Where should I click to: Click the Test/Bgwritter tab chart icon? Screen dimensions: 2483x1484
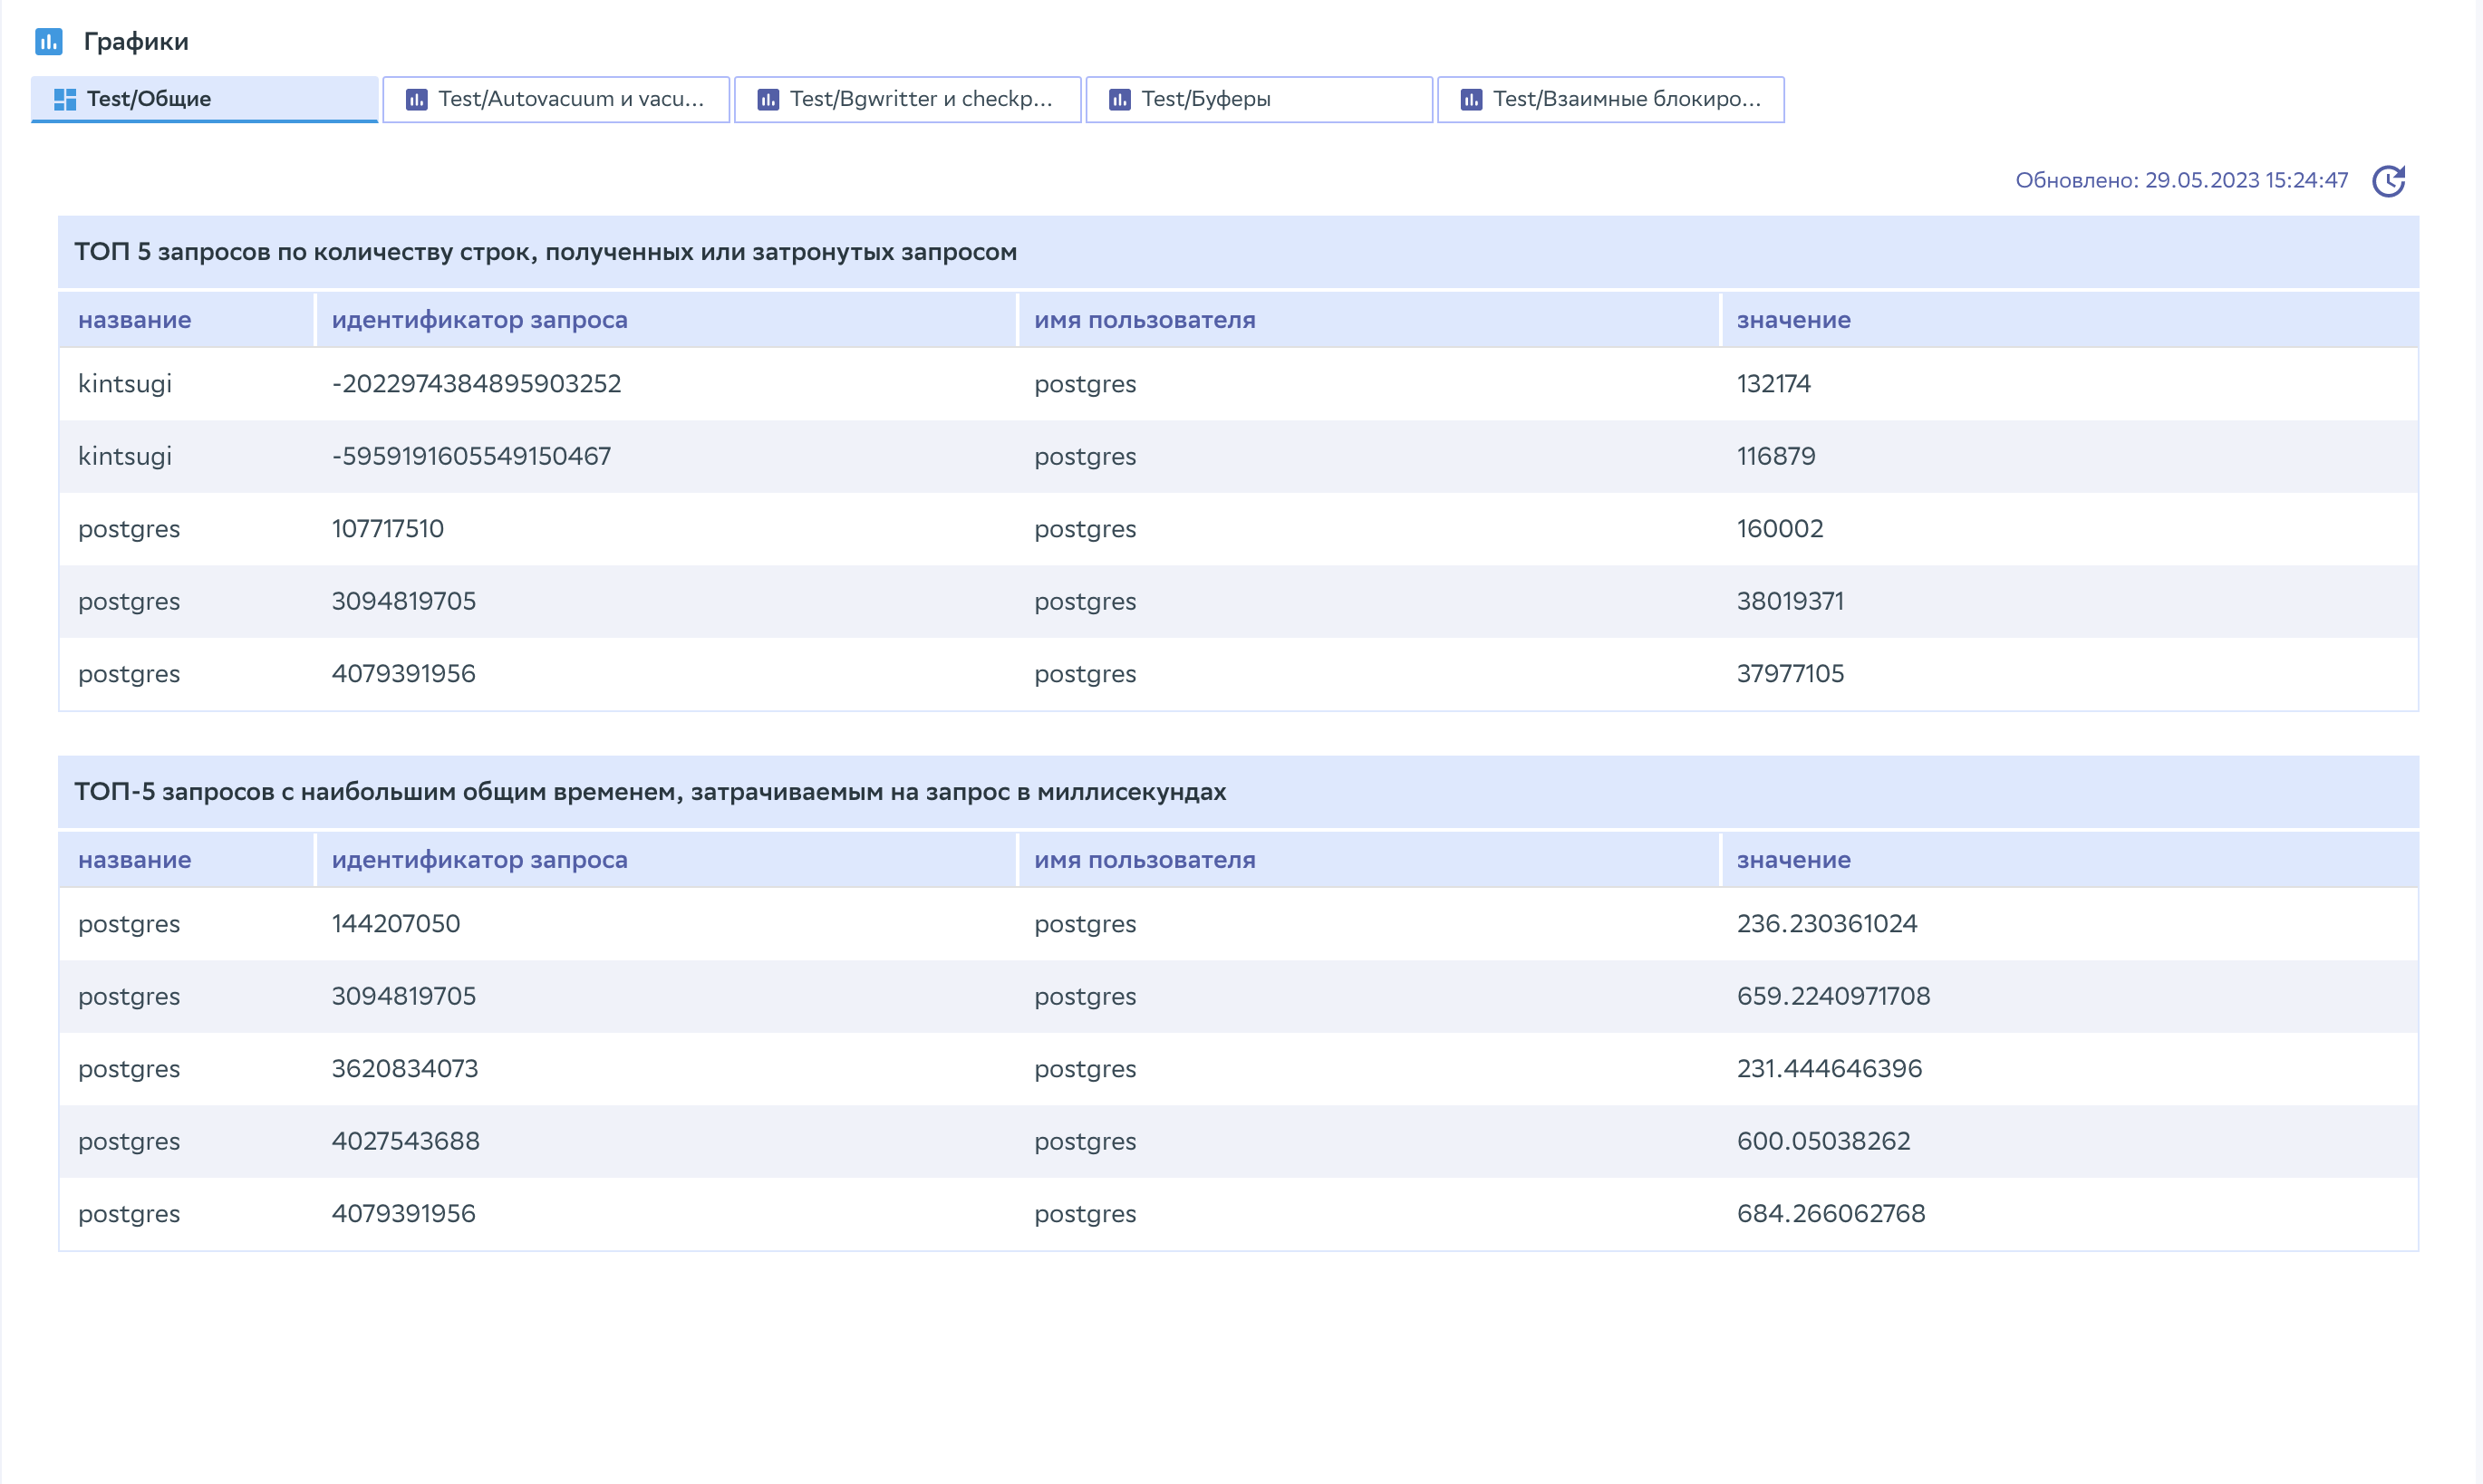(x=768, y=99)
